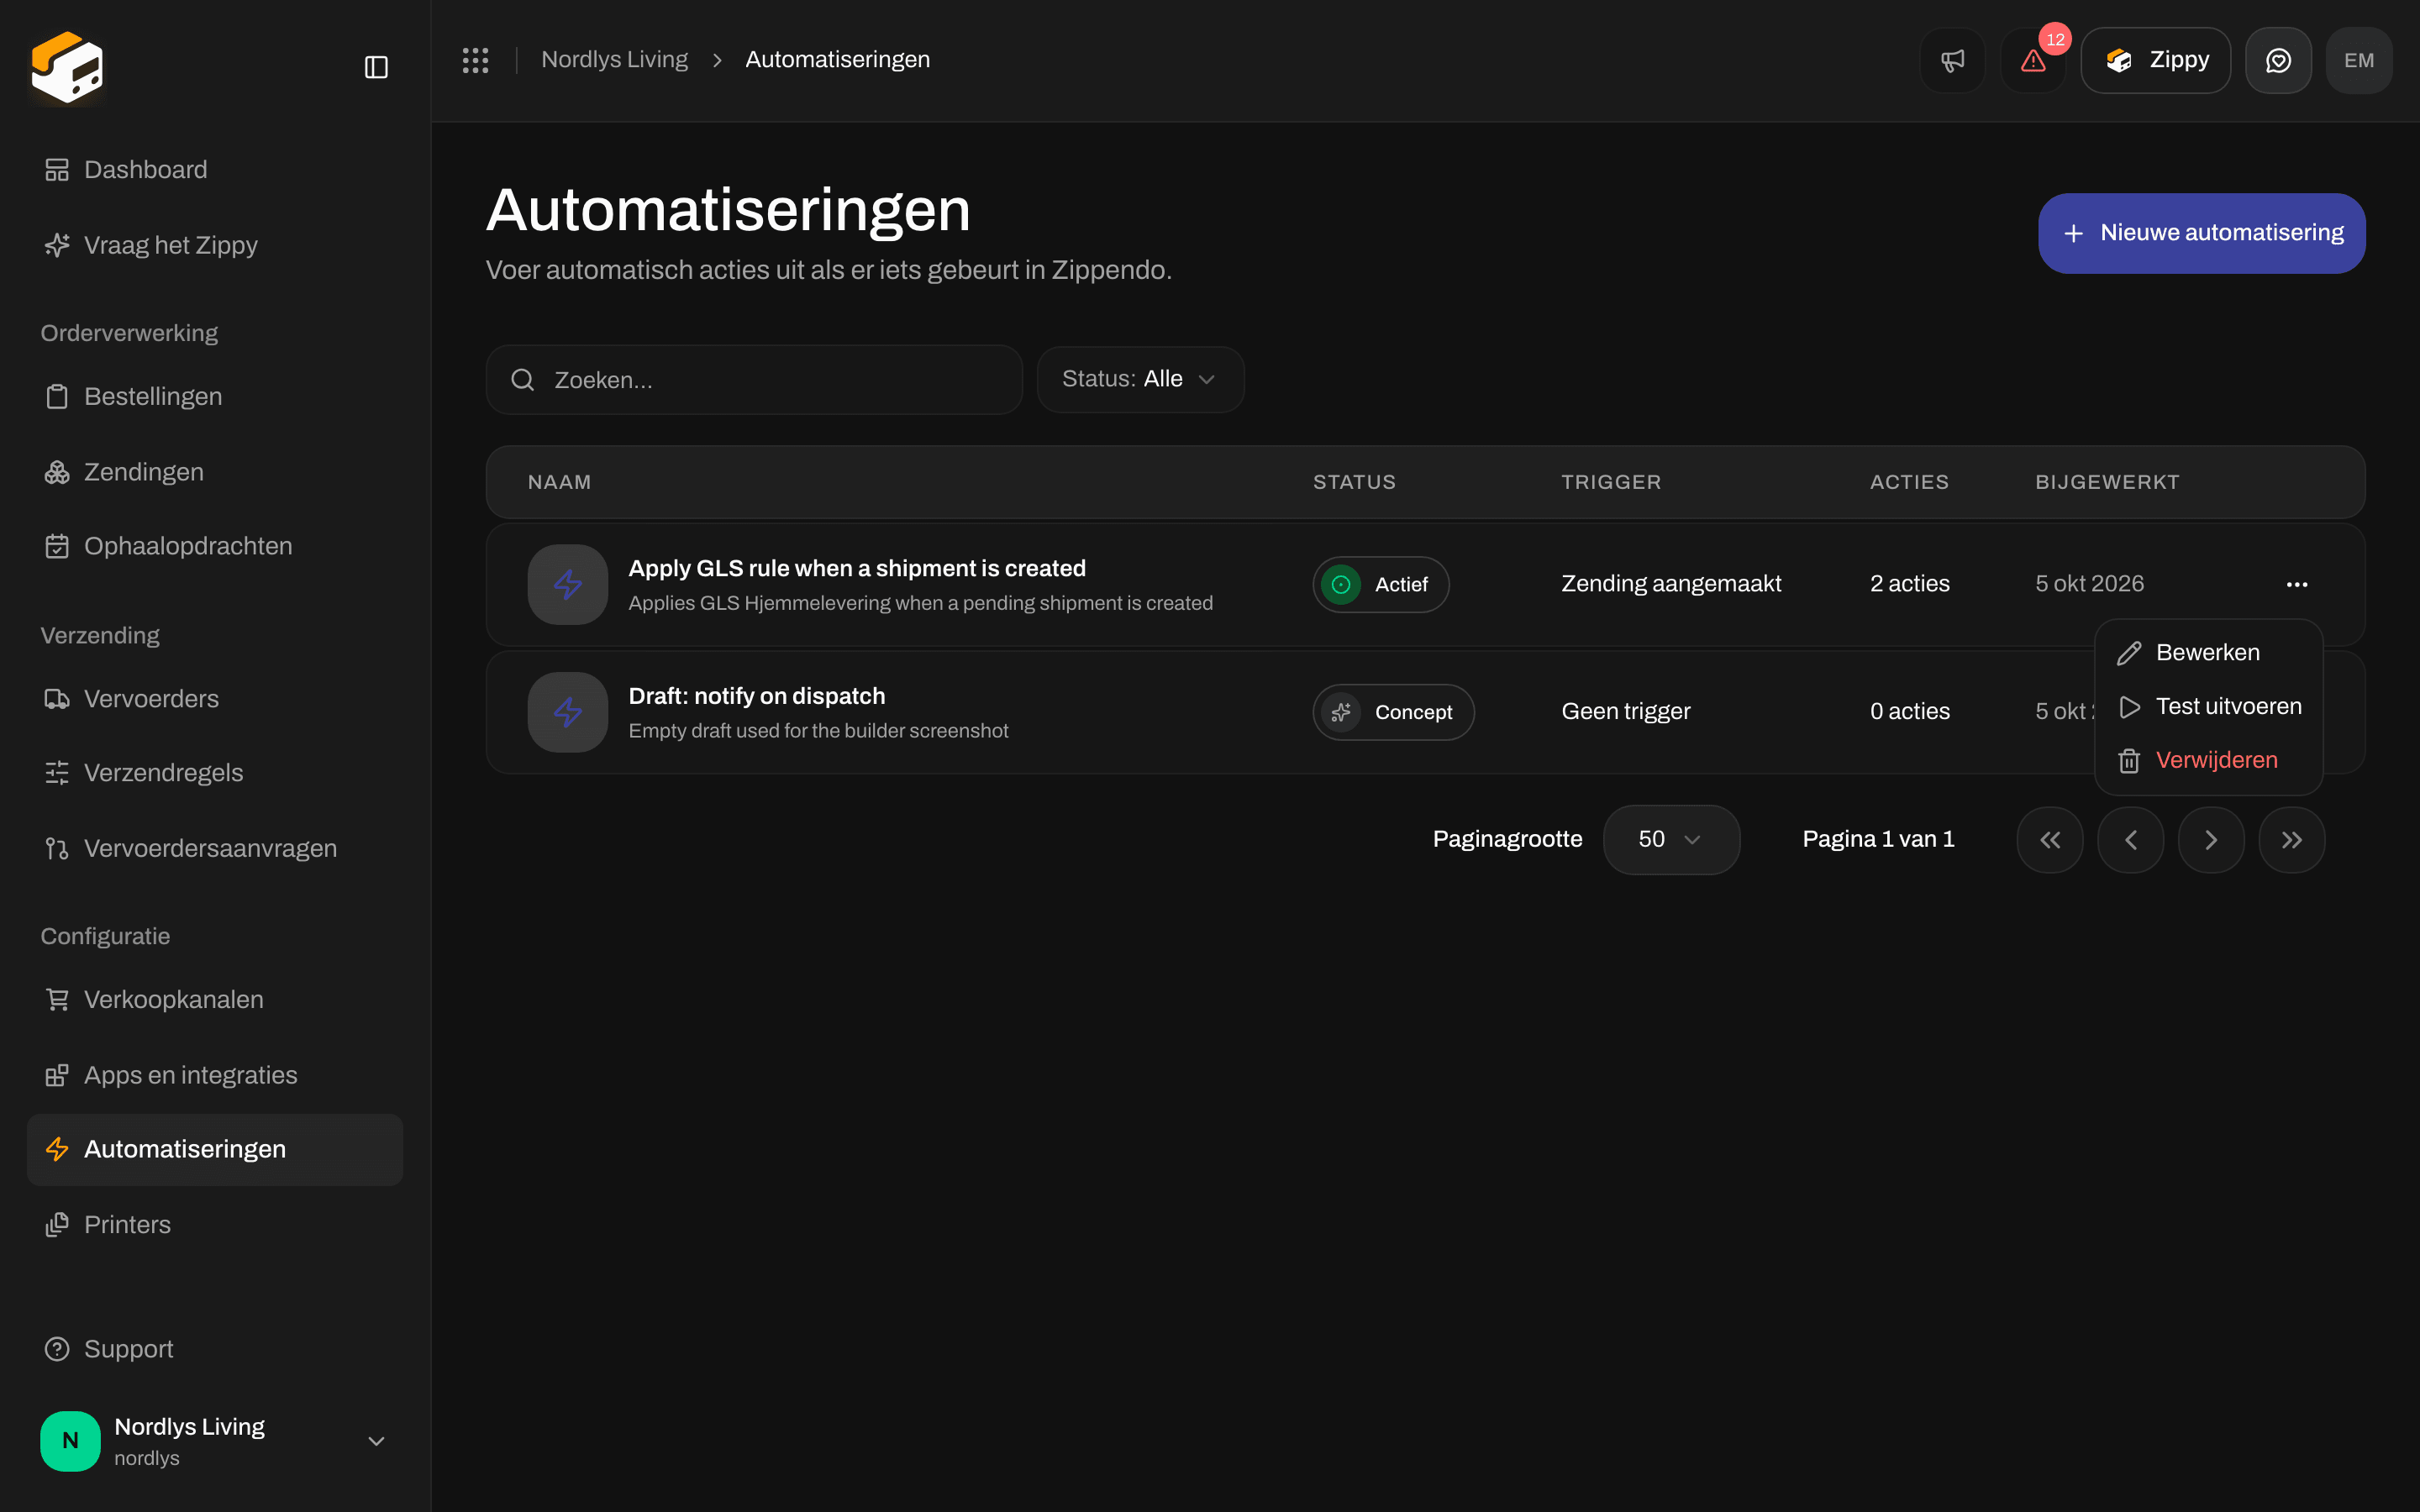Open Verzendregels in the sidebar
The width and height of the screenshot is (2420, 1512).
pyautogui.click(x=215, y=773)
